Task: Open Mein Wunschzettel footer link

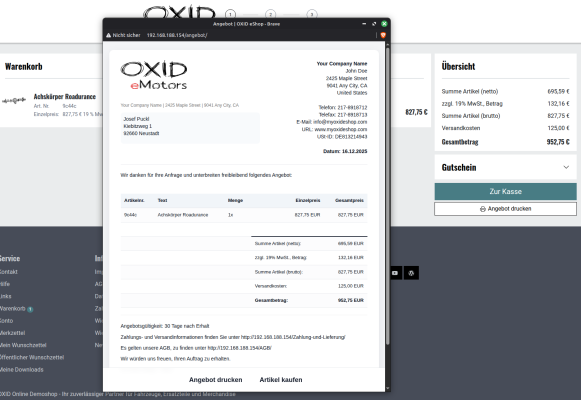Action: coord(23,345)
